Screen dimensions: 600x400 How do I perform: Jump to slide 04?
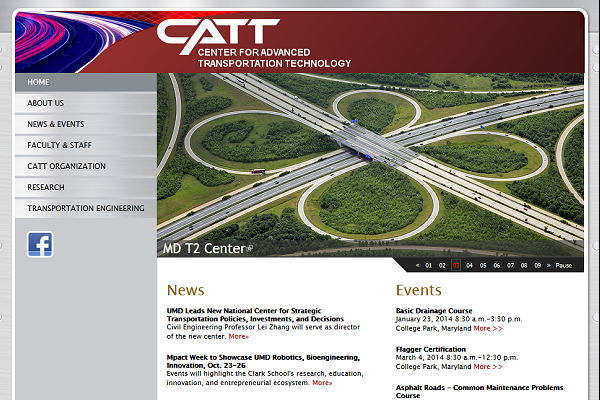470,265
